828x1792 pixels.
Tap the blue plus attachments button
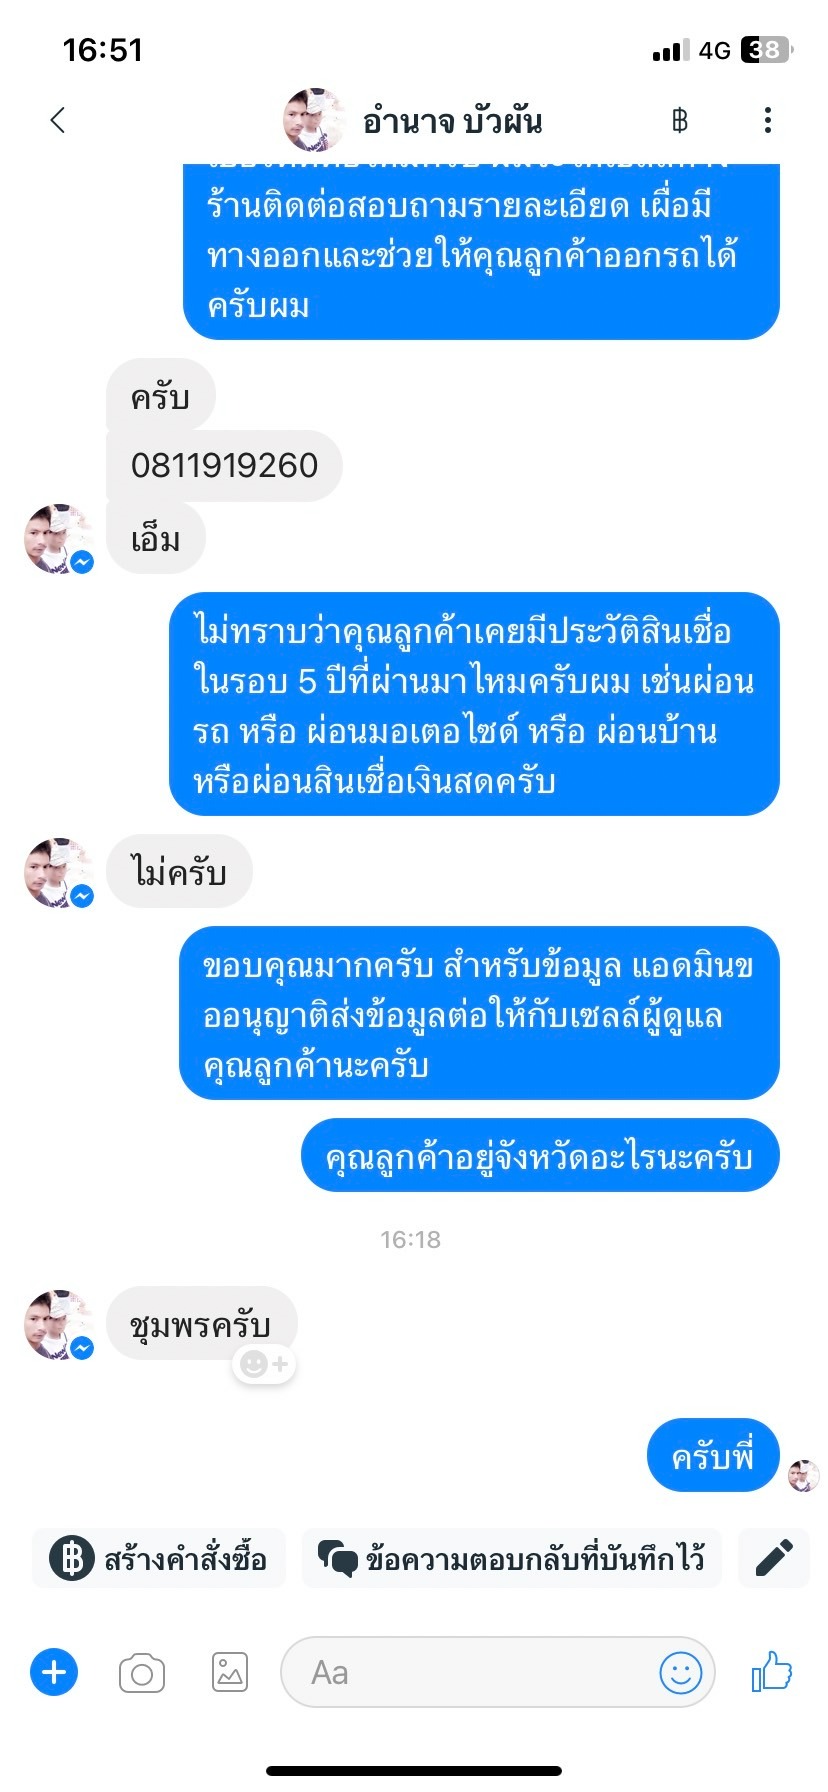(x=54, y=1672)
